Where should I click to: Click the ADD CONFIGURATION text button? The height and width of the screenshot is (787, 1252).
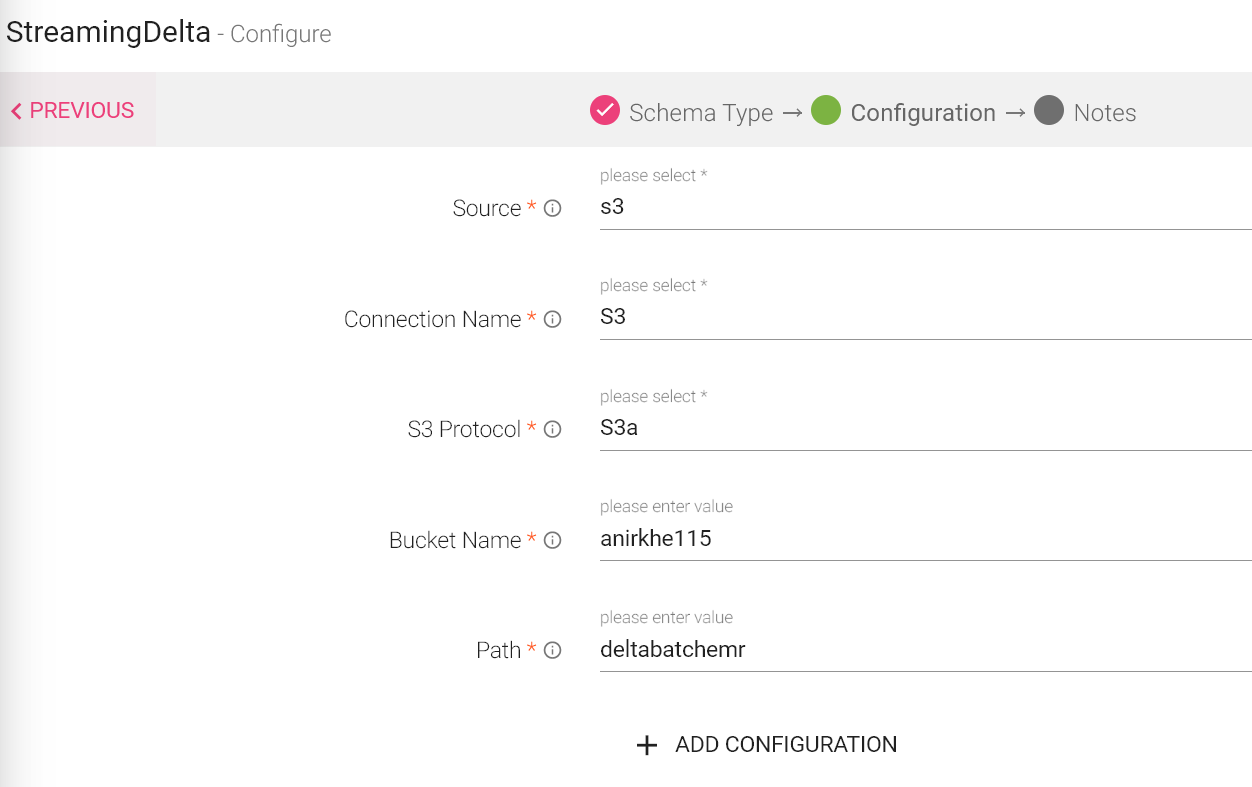coord(785,745)
